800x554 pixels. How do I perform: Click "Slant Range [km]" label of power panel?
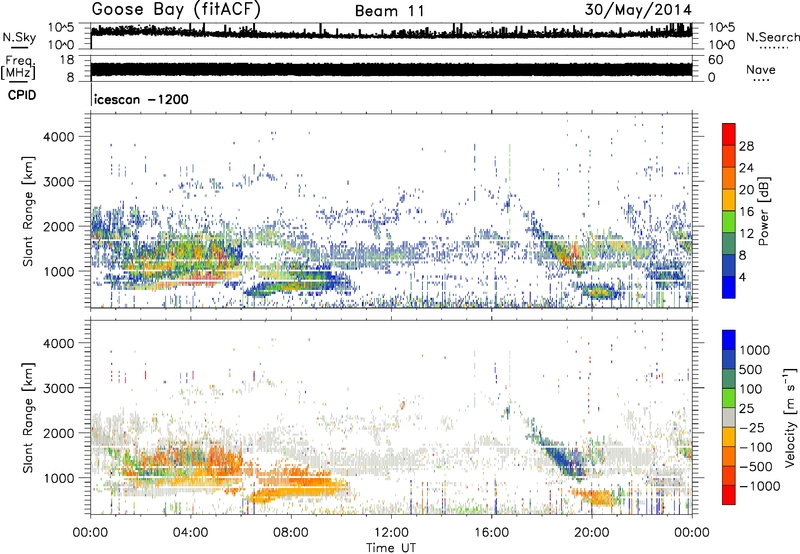click(x=28, y=211)
